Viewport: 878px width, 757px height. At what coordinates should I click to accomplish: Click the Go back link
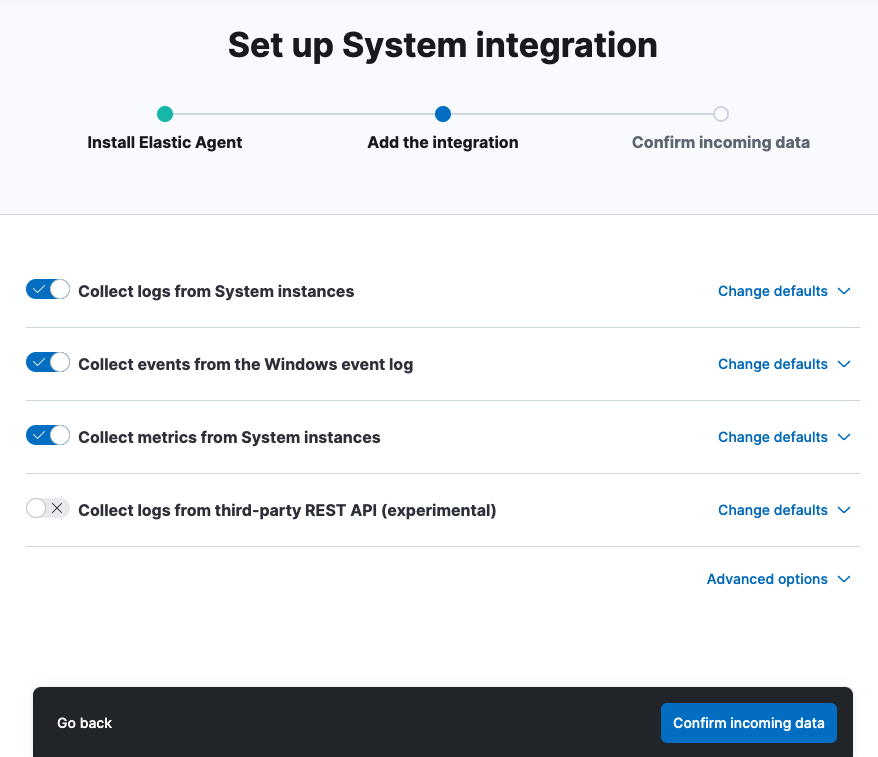point(84,722)
